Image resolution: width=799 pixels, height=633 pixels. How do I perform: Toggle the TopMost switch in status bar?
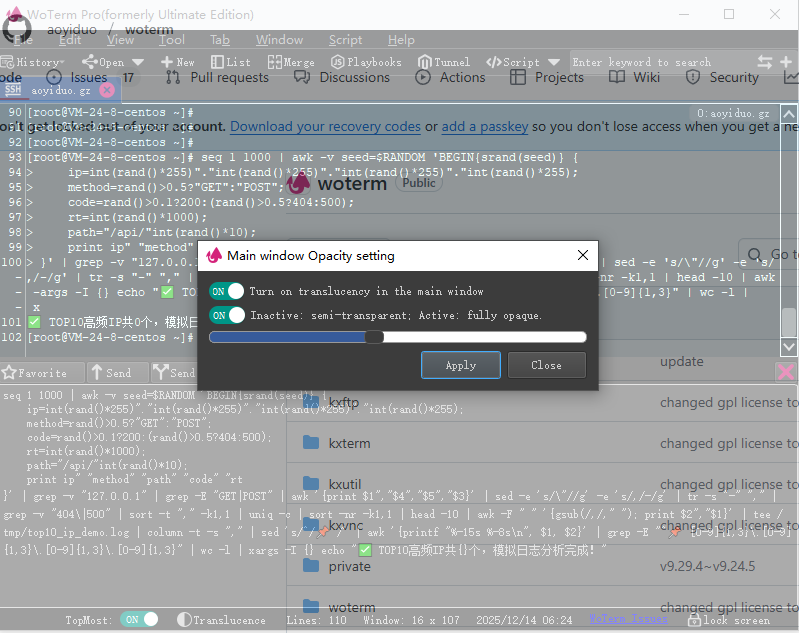tap(139, 619)
